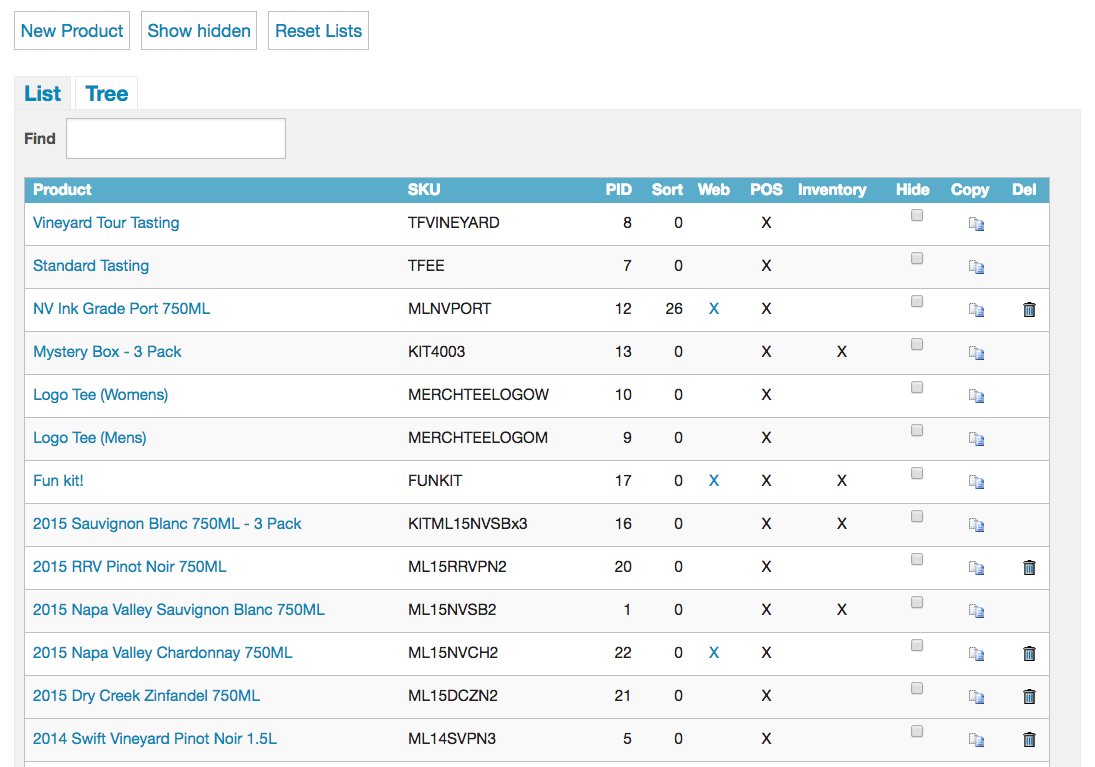Switch to the List tab
This screenshot has height=767, width=1095.
pos(43,94)
